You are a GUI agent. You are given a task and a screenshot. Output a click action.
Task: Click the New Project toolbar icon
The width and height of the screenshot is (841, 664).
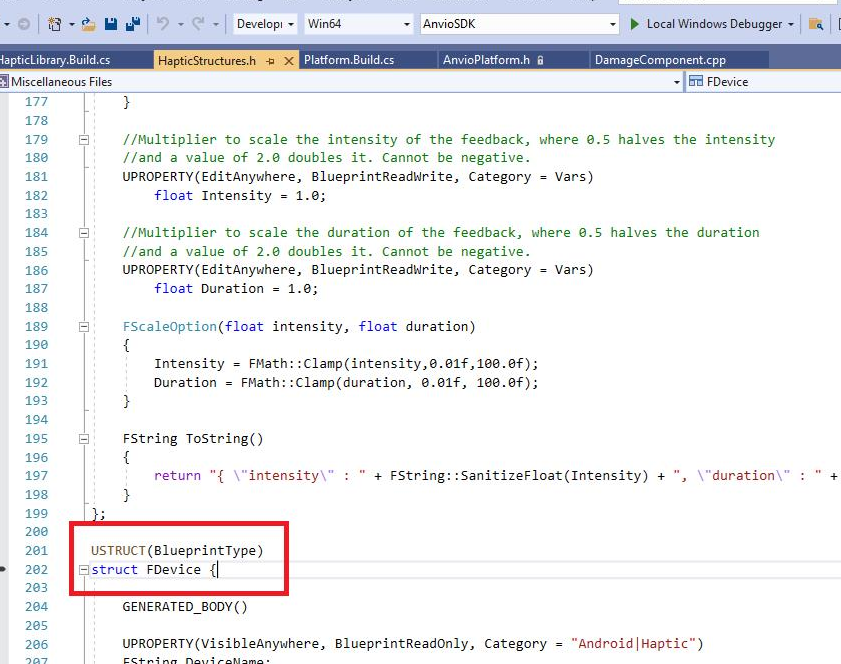coord(55,22)
